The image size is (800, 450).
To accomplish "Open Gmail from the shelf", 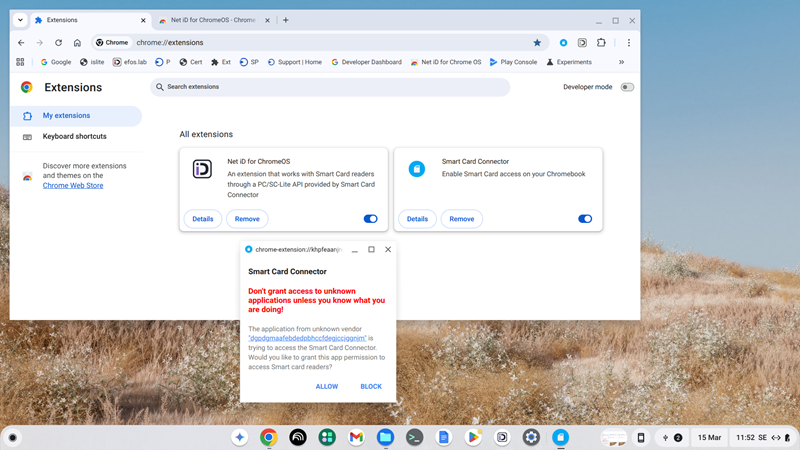I will [356, 437].
